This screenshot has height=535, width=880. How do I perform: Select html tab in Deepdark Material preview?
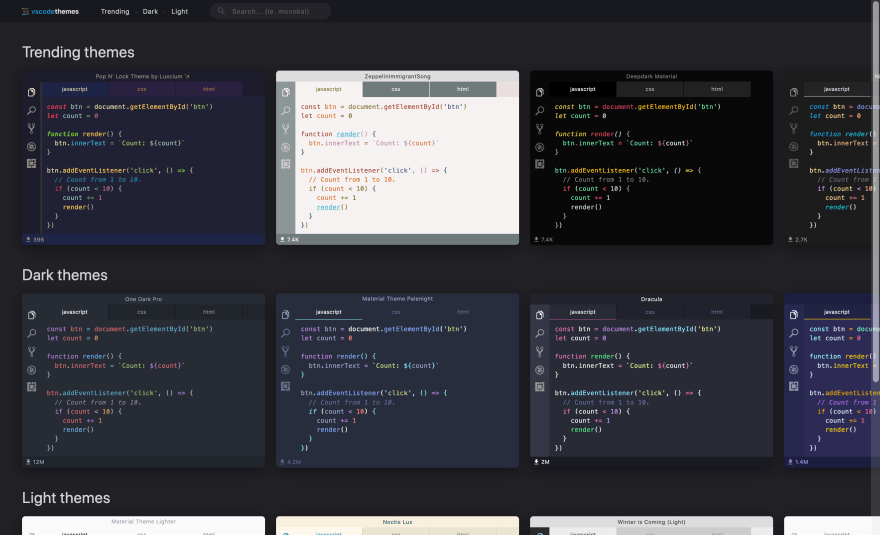pyautogui.click(x=717, y=89)
